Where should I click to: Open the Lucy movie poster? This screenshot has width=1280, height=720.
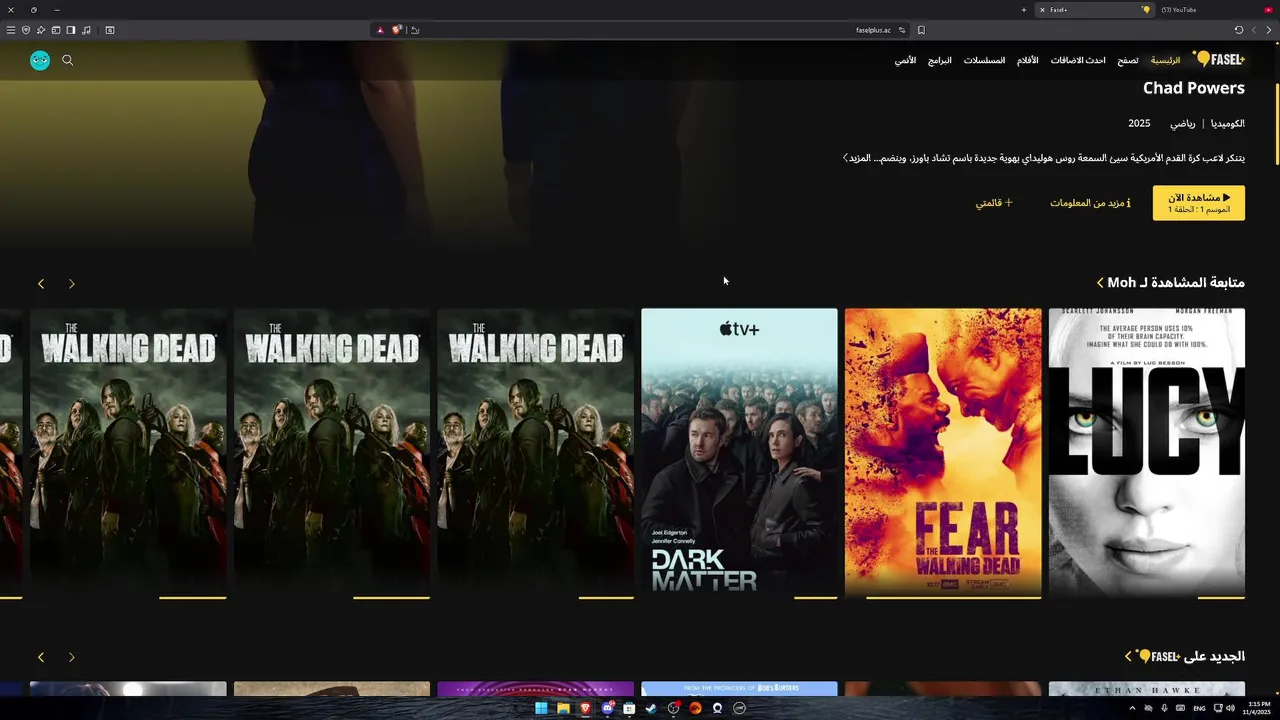(1147, 451)
